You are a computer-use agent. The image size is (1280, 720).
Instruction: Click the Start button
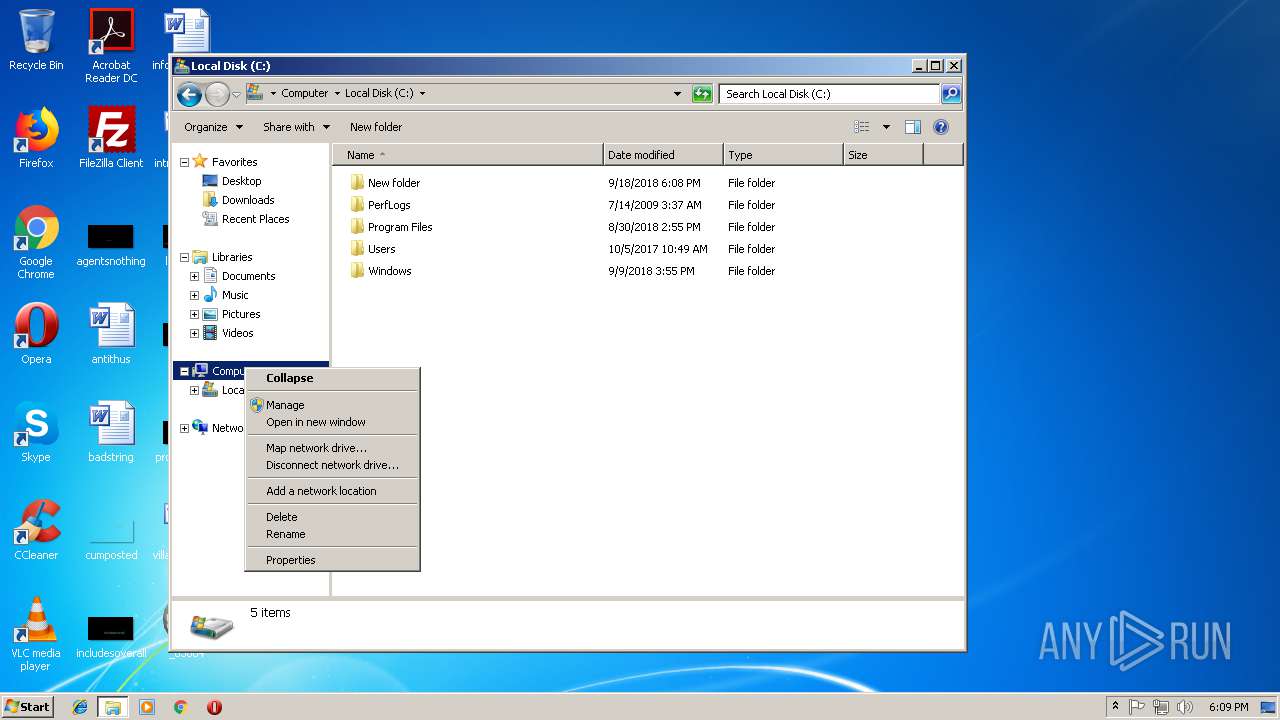click(28, 707)
